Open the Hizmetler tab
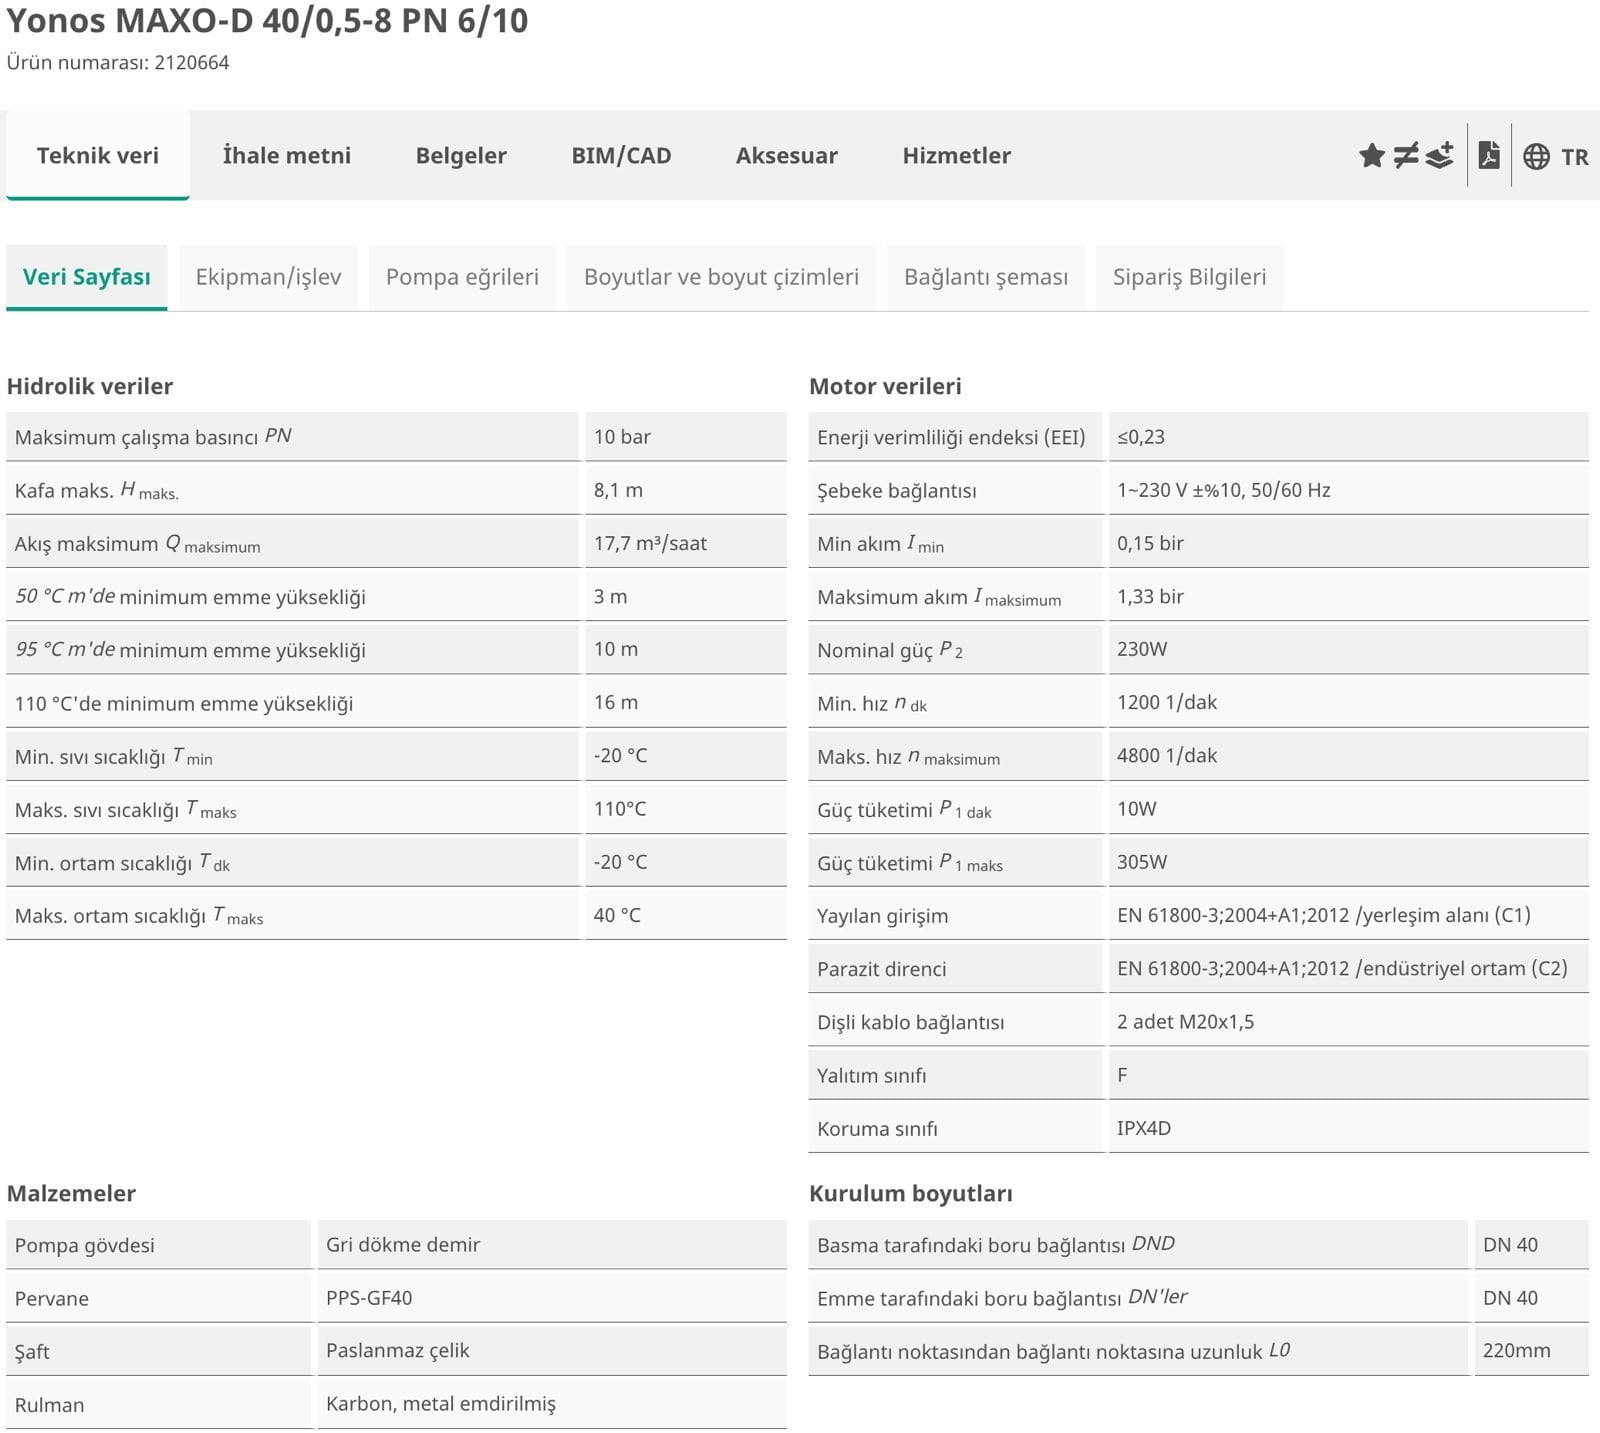1600x1433 pixels. pos(956,156)
